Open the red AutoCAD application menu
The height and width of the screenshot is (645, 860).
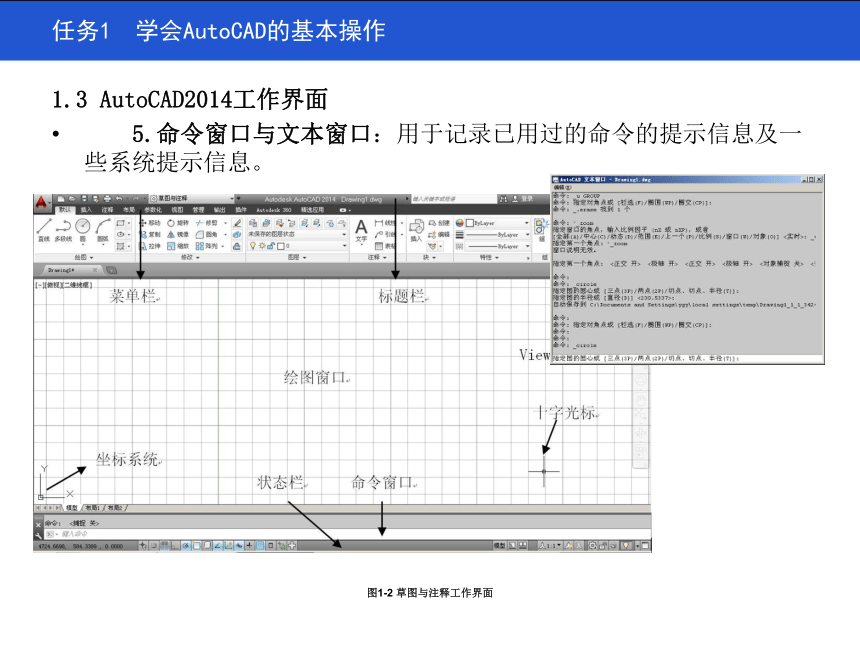[x=41, y=203]
